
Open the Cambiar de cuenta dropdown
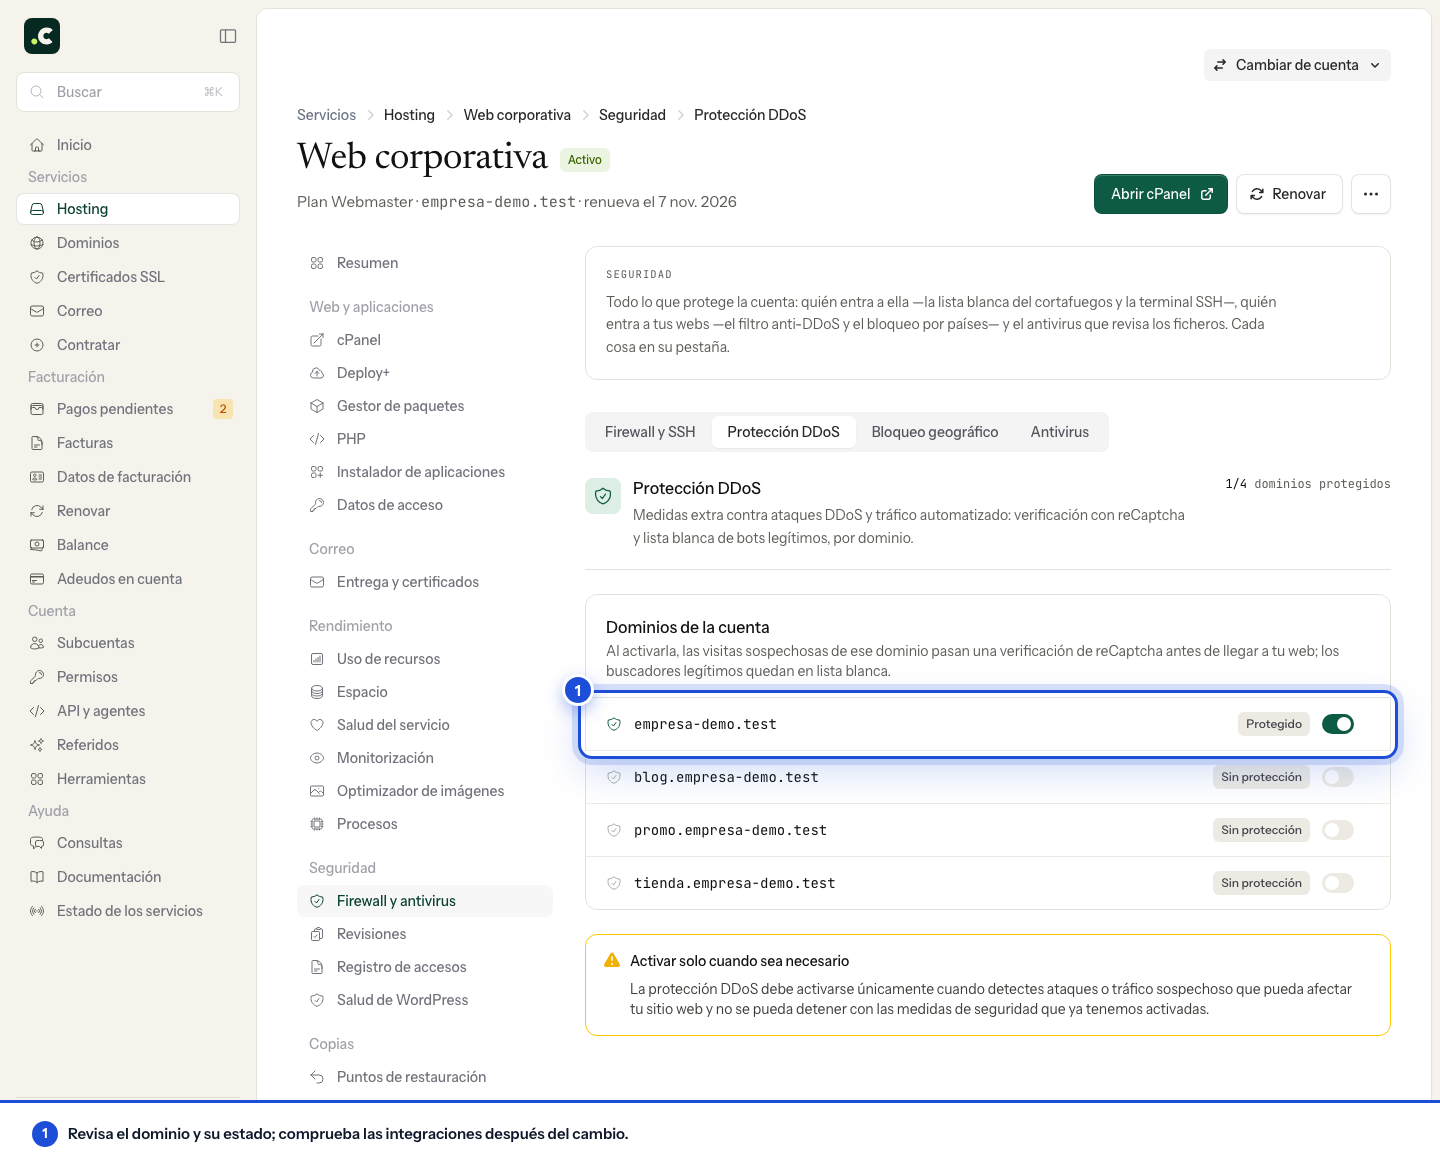pyautogui.click(x=1297, y=65)
